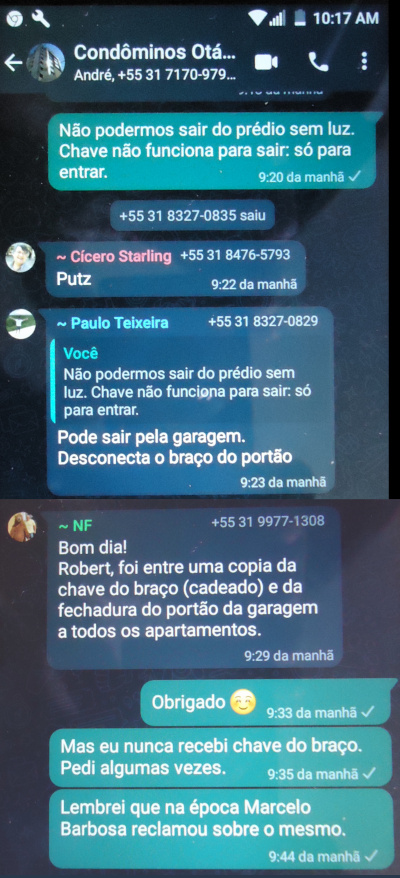Start a voice call with the group
The width and height of the screenshot is (400, 878).
coord(318,62)
